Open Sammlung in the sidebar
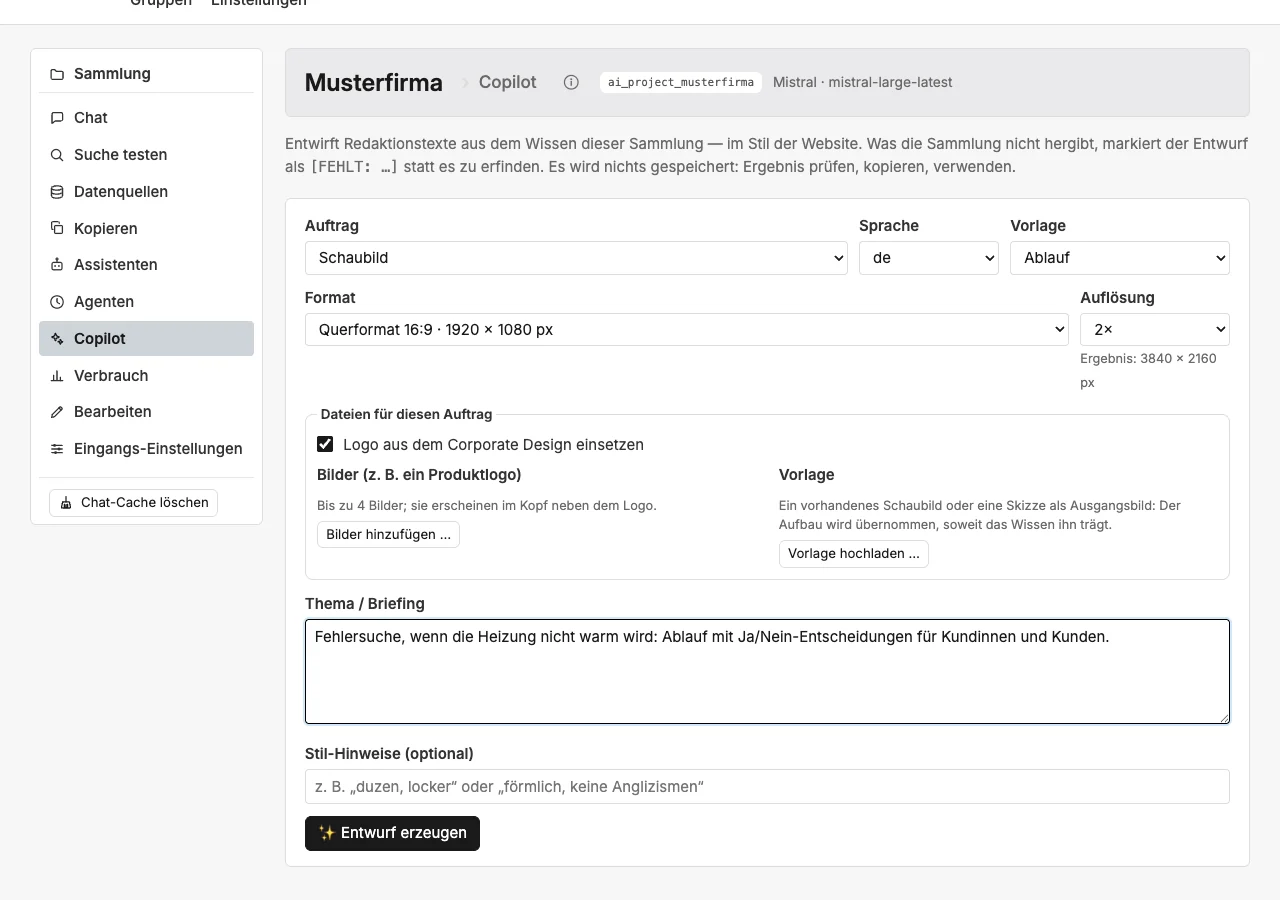1280x900 pixels. click(x=146, y=74)
